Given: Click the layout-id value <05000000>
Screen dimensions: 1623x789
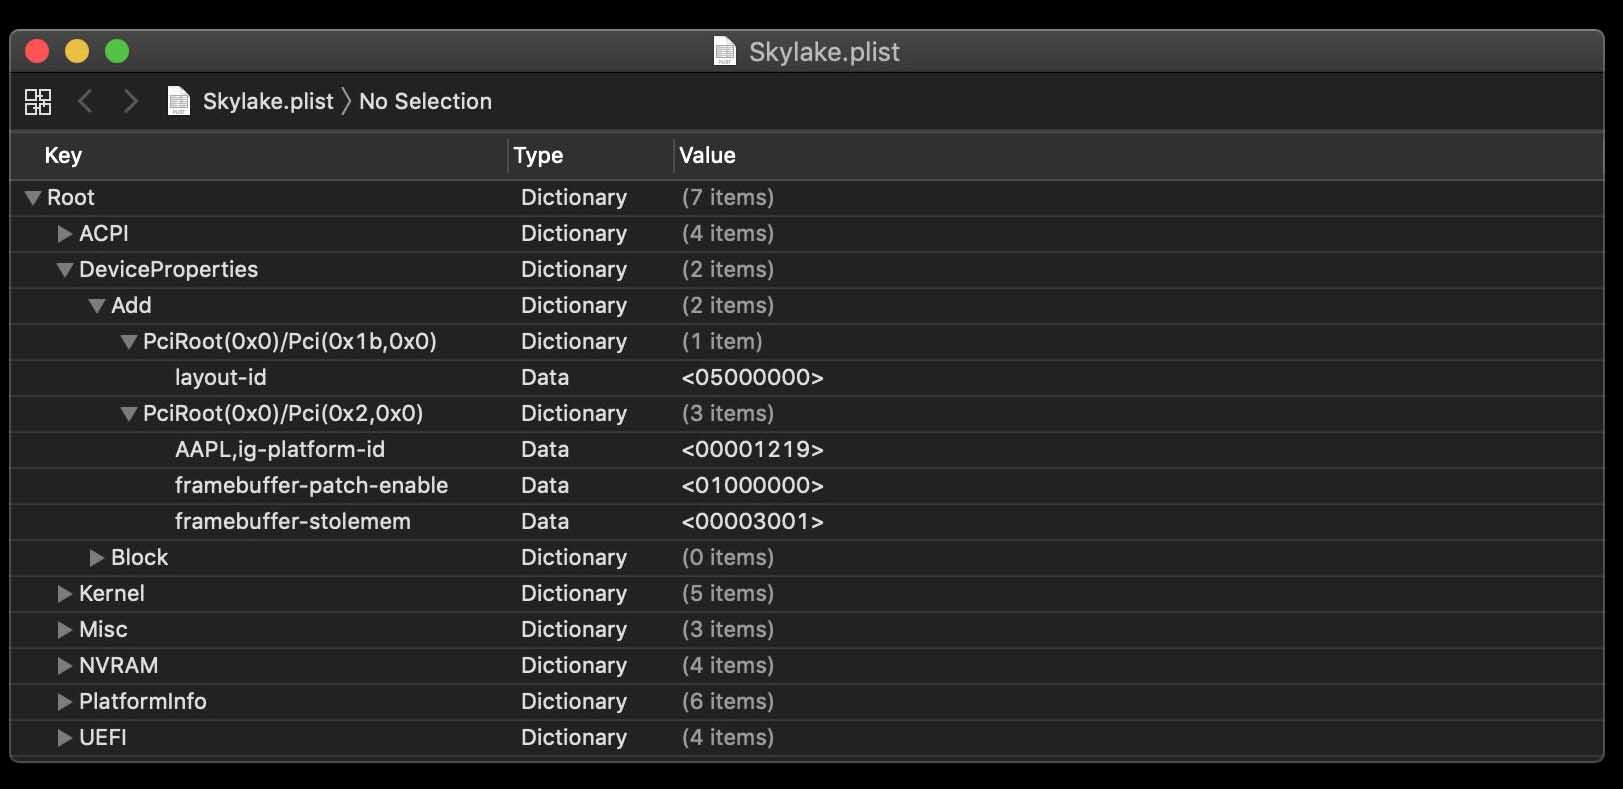Looking at the screenshot, I should point(752,377).
